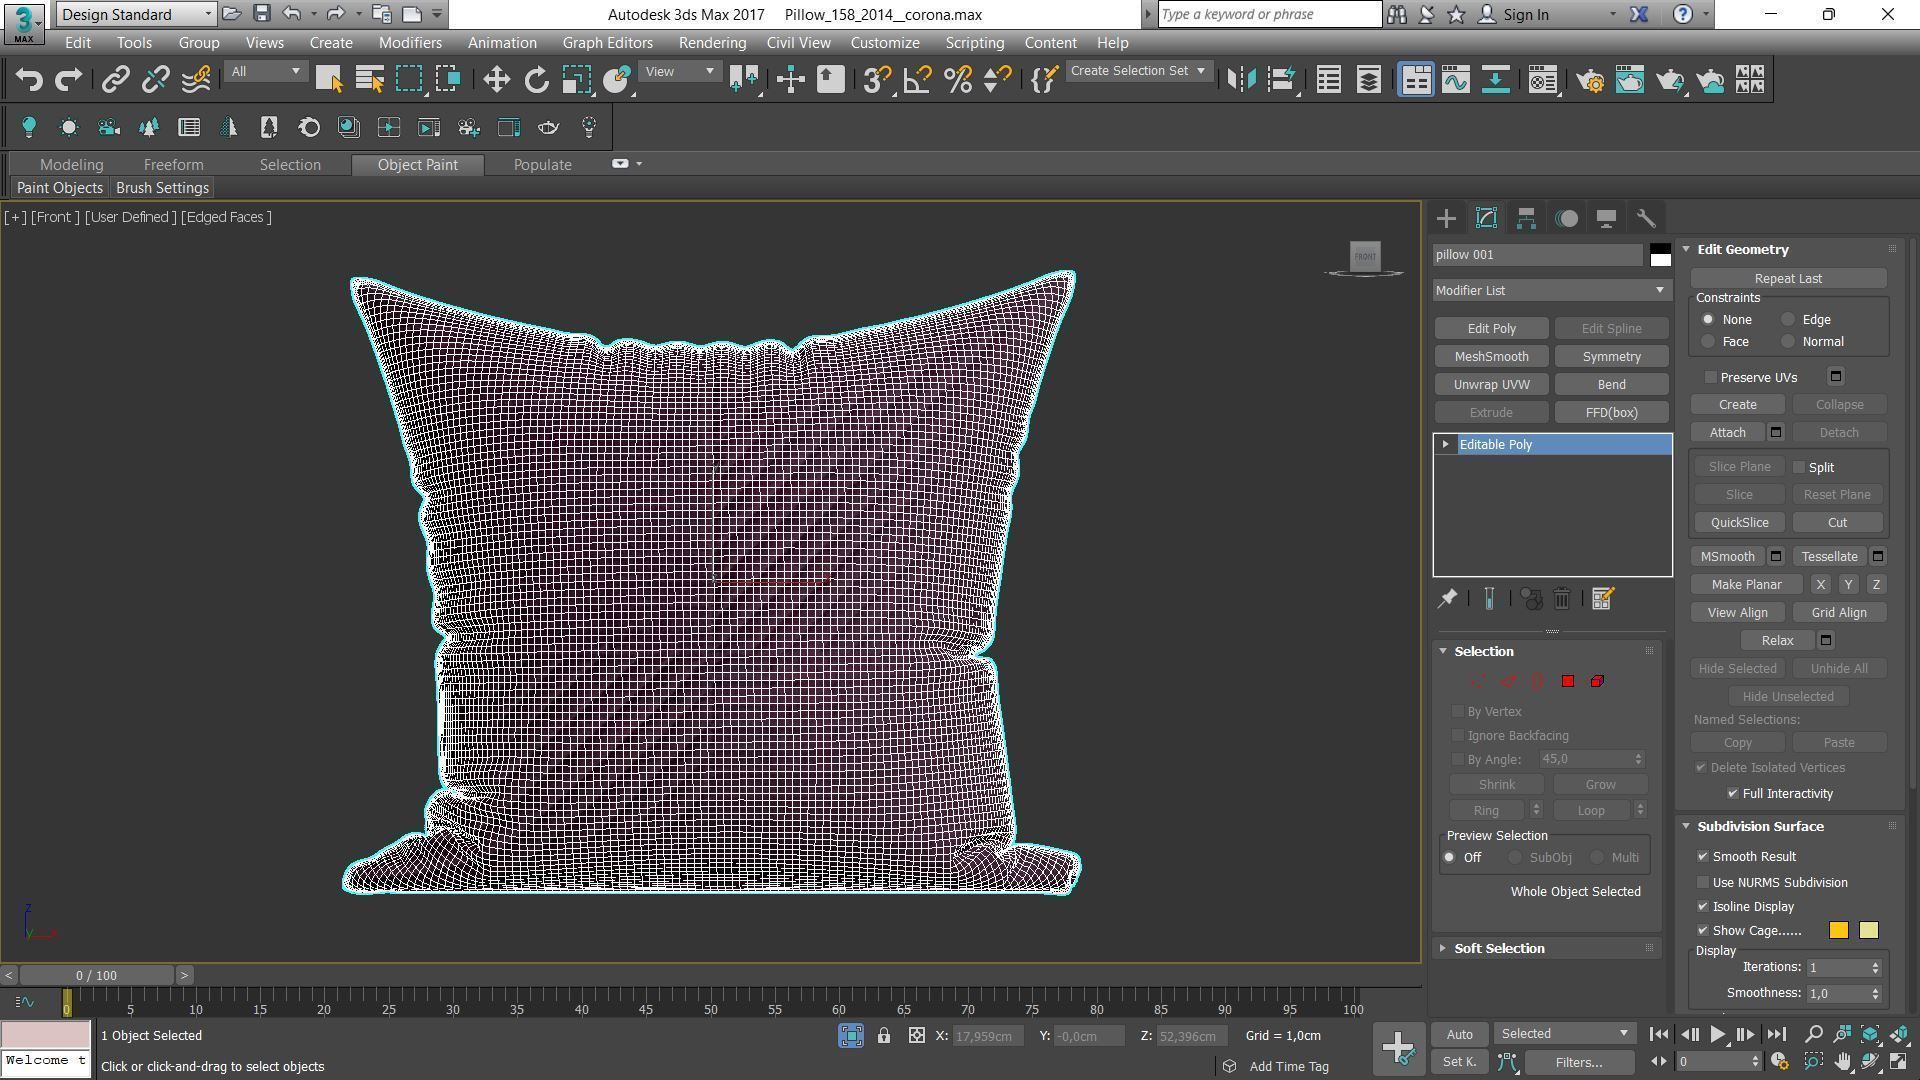Activate Select Object tool
The image size is (1920, 1080).
pyautogui.click(x=329, y=80)
